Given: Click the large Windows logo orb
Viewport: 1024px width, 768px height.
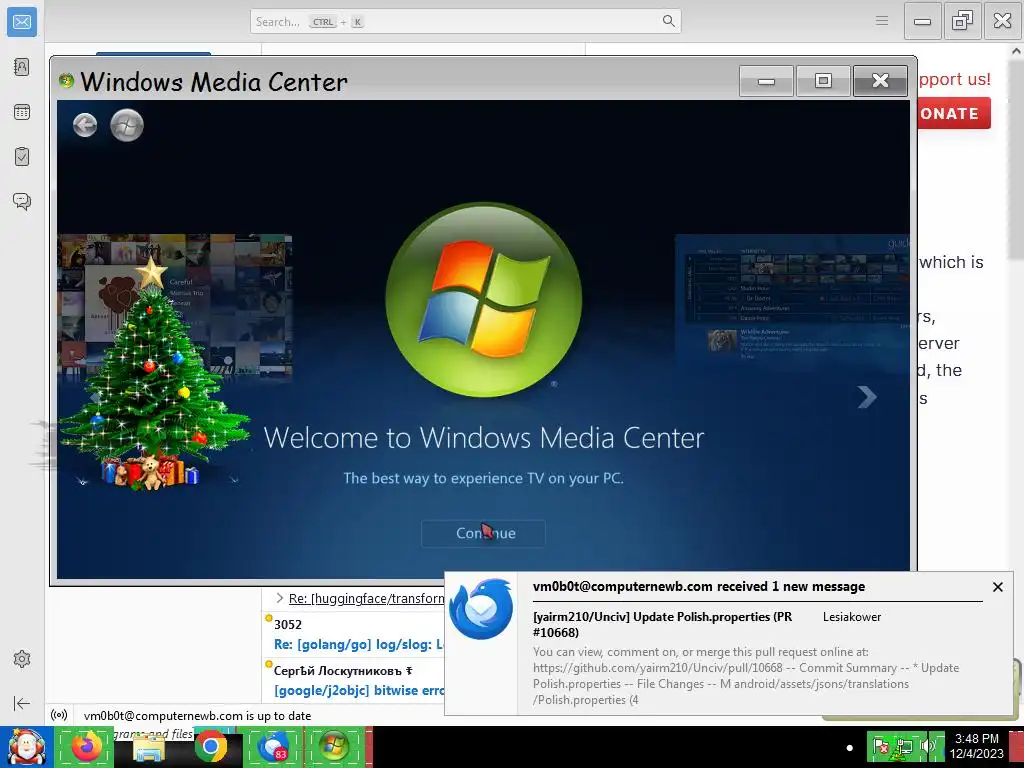Looking at the screenshot, I should pyautogui.click(x=483, y=300).
